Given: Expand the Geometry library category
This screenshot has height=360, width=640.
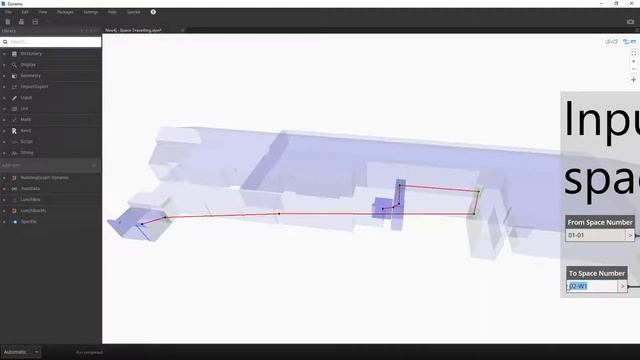Looking at the screenshot, I should [4, 76].
